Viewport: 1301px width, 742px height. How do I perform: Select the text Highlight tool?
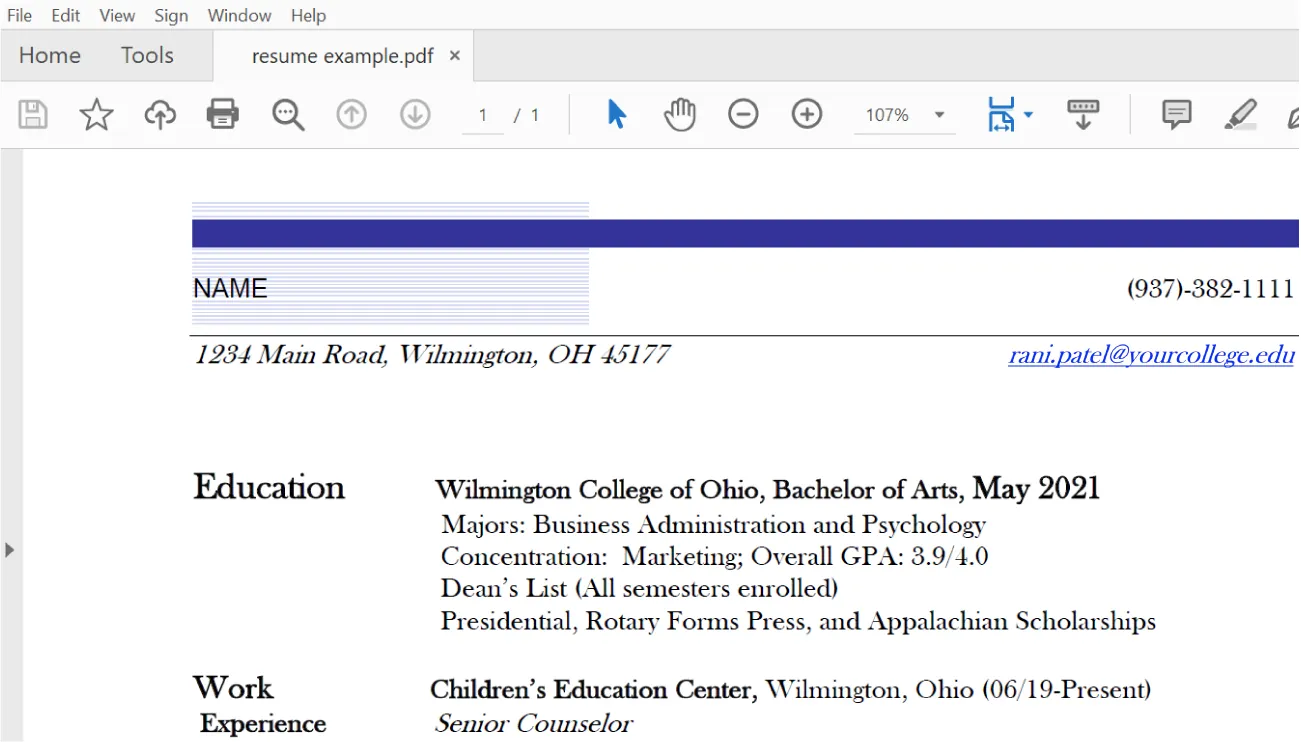[1240, 114]
